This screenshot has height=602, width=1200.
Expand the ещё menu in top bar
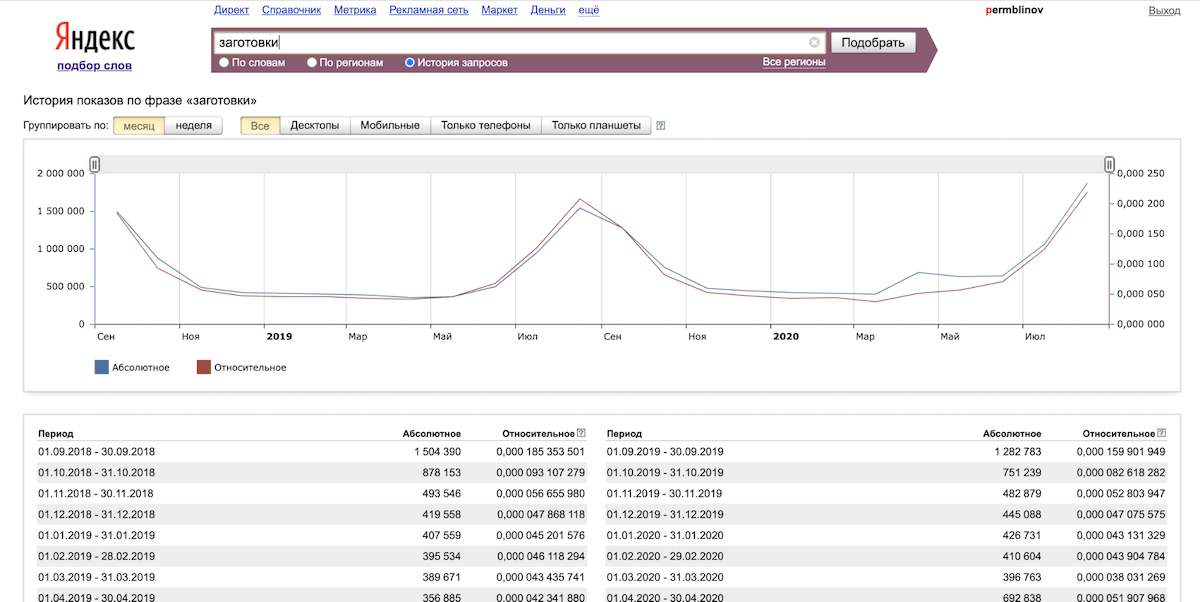click(589, 10)
